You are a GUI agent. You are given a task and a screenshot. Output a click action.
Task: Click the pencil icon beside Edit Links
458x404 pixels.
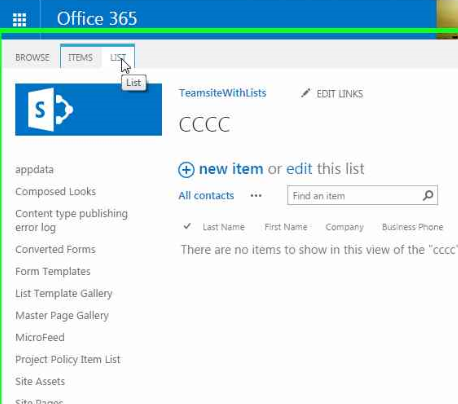tap(306, 93)
